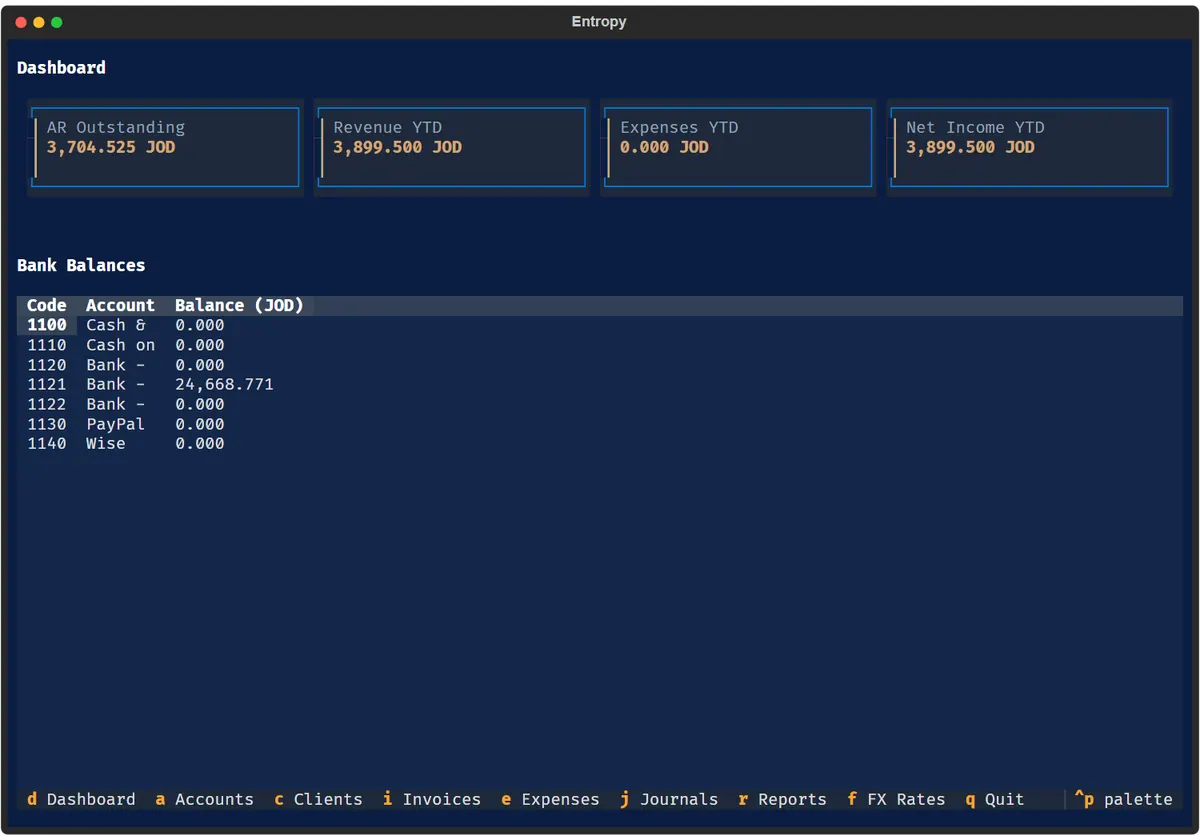Switch to Expenses in the footer

coord(550,799)
